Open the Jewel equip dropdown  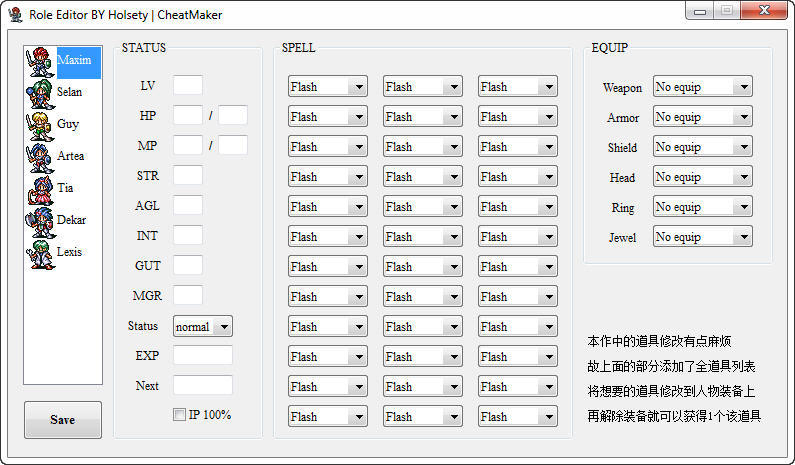[702, 237]
